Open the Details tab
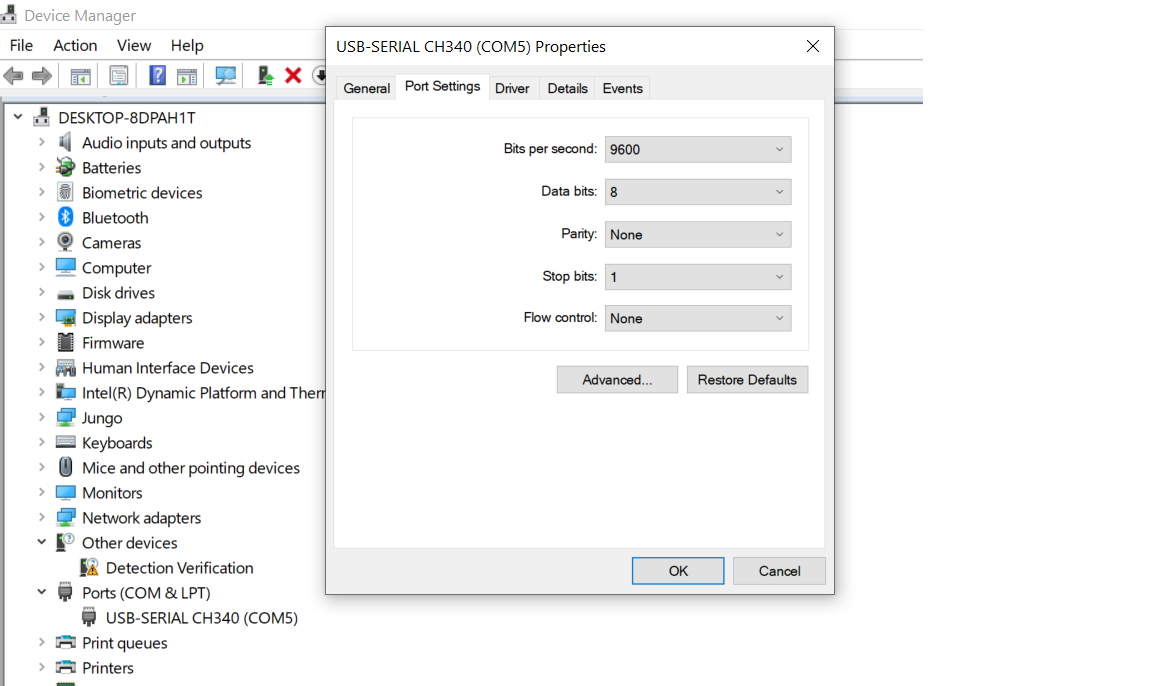 tap(567, 88)
